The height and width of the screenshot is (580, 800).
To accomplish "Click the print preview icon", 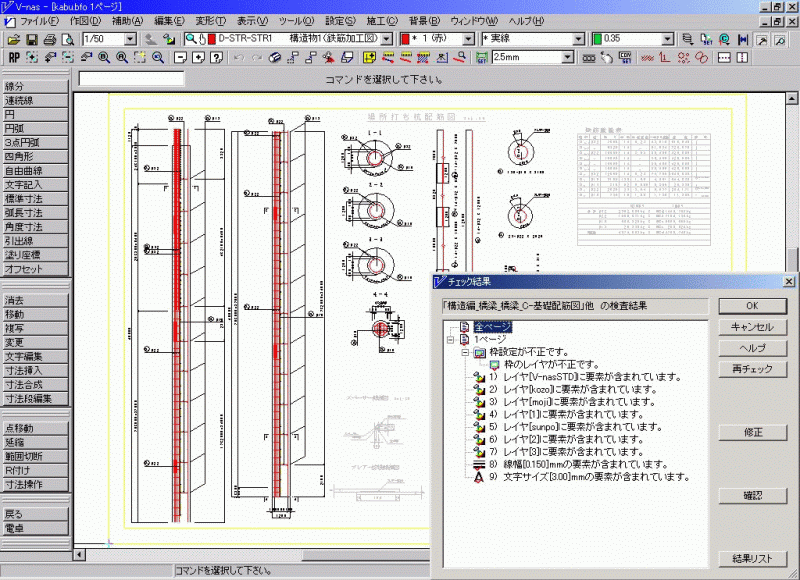I will click(66, 39).
